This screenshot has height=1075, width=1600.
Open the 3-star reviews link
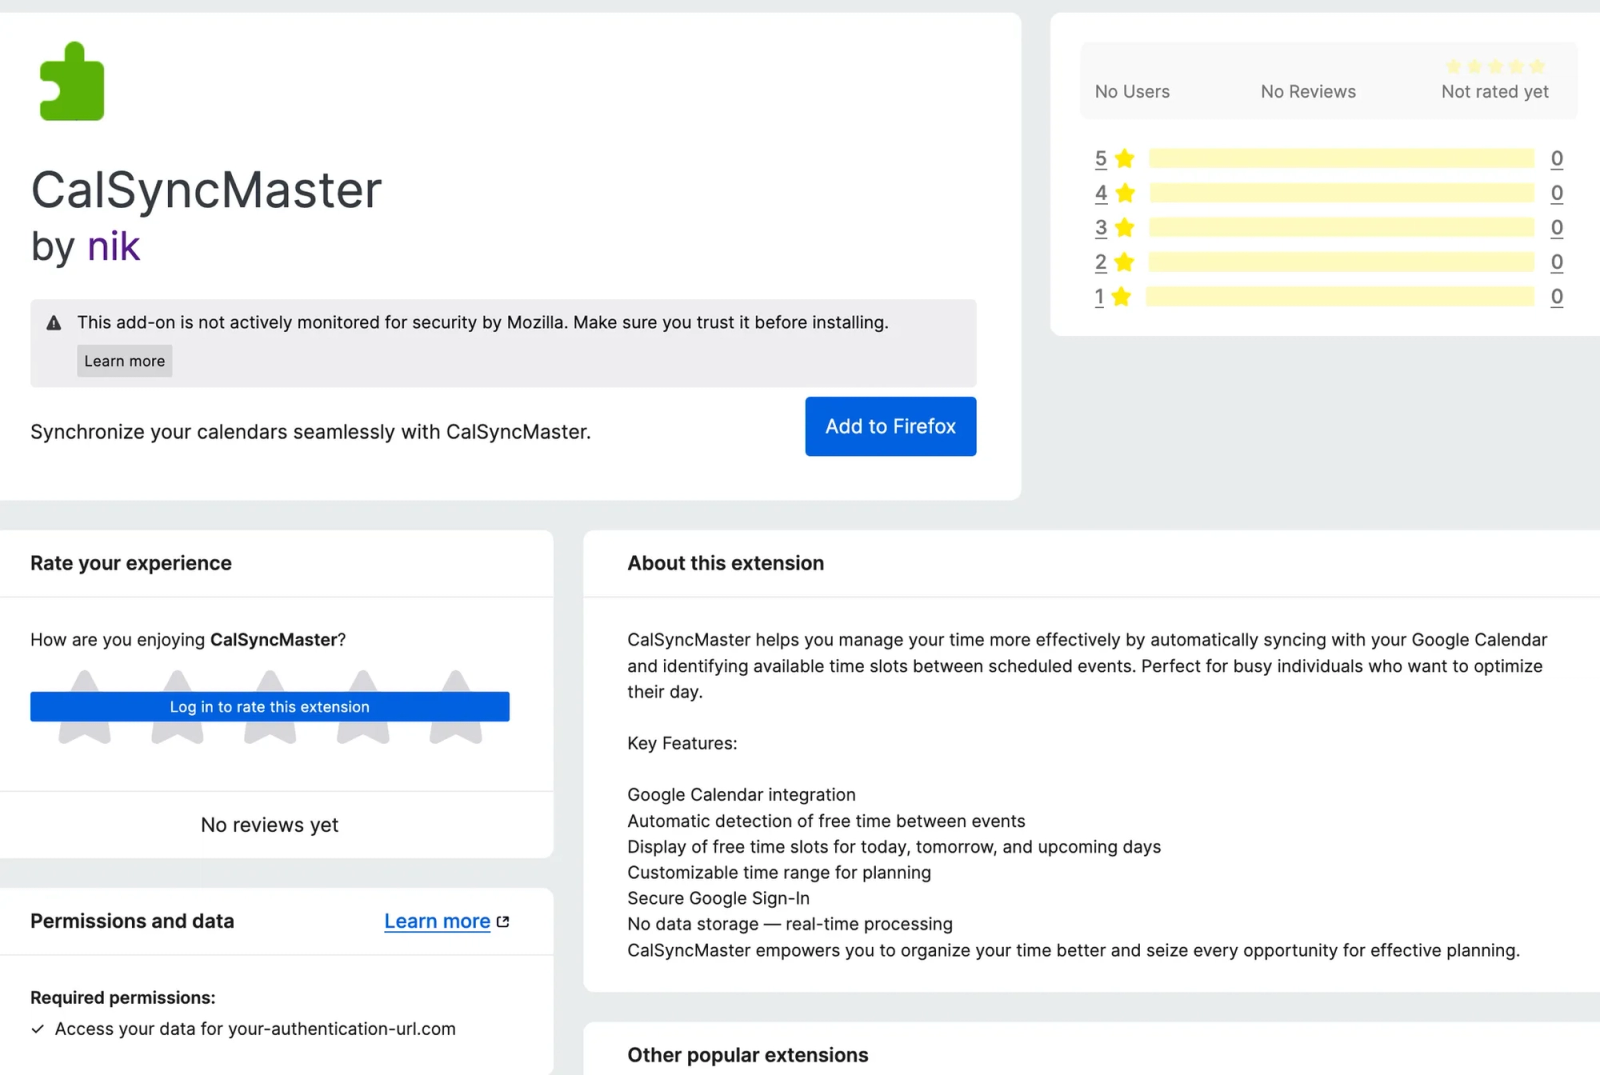[1101, 228]
